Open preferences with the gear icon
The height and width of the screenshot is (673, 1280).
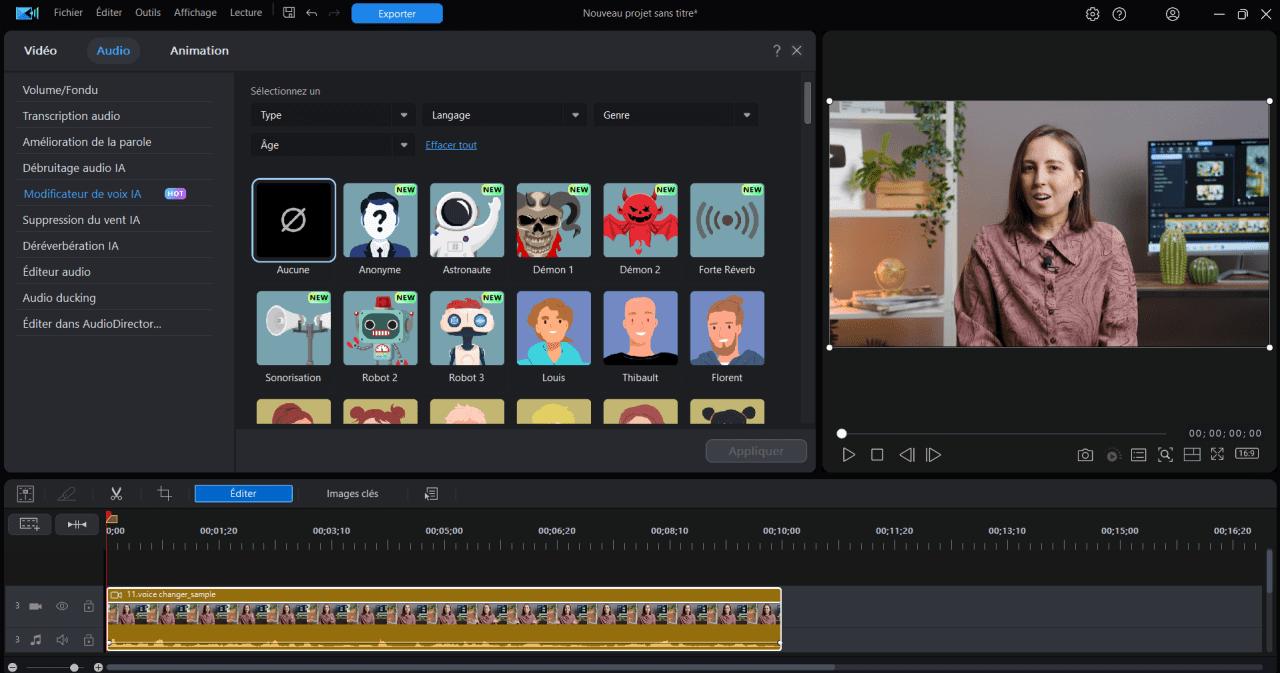[1092, 14]
